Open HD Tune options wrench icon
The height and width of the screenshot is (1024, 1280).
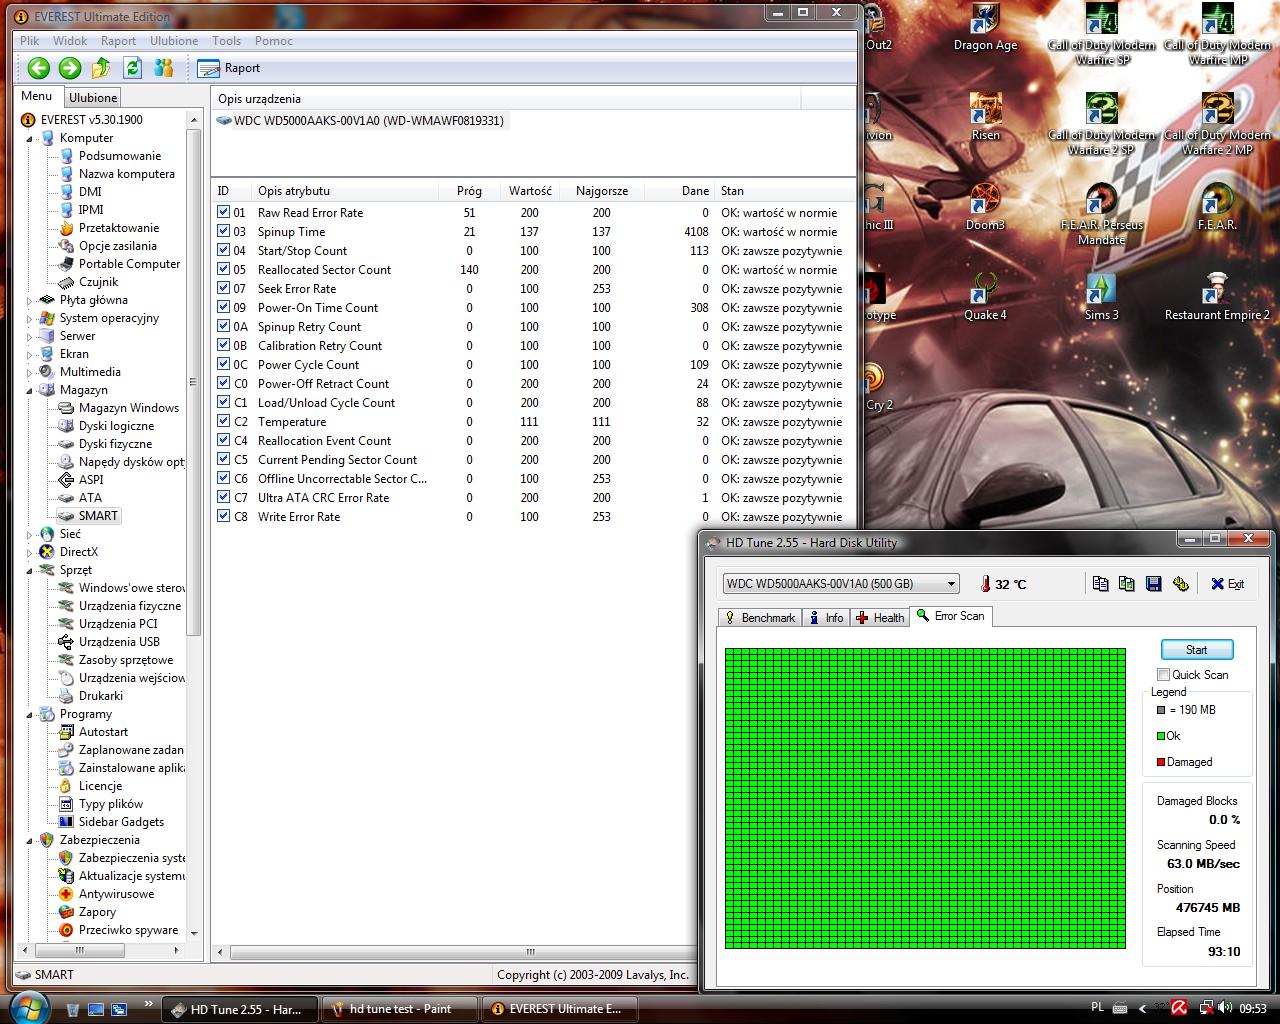coord(1181,584)
